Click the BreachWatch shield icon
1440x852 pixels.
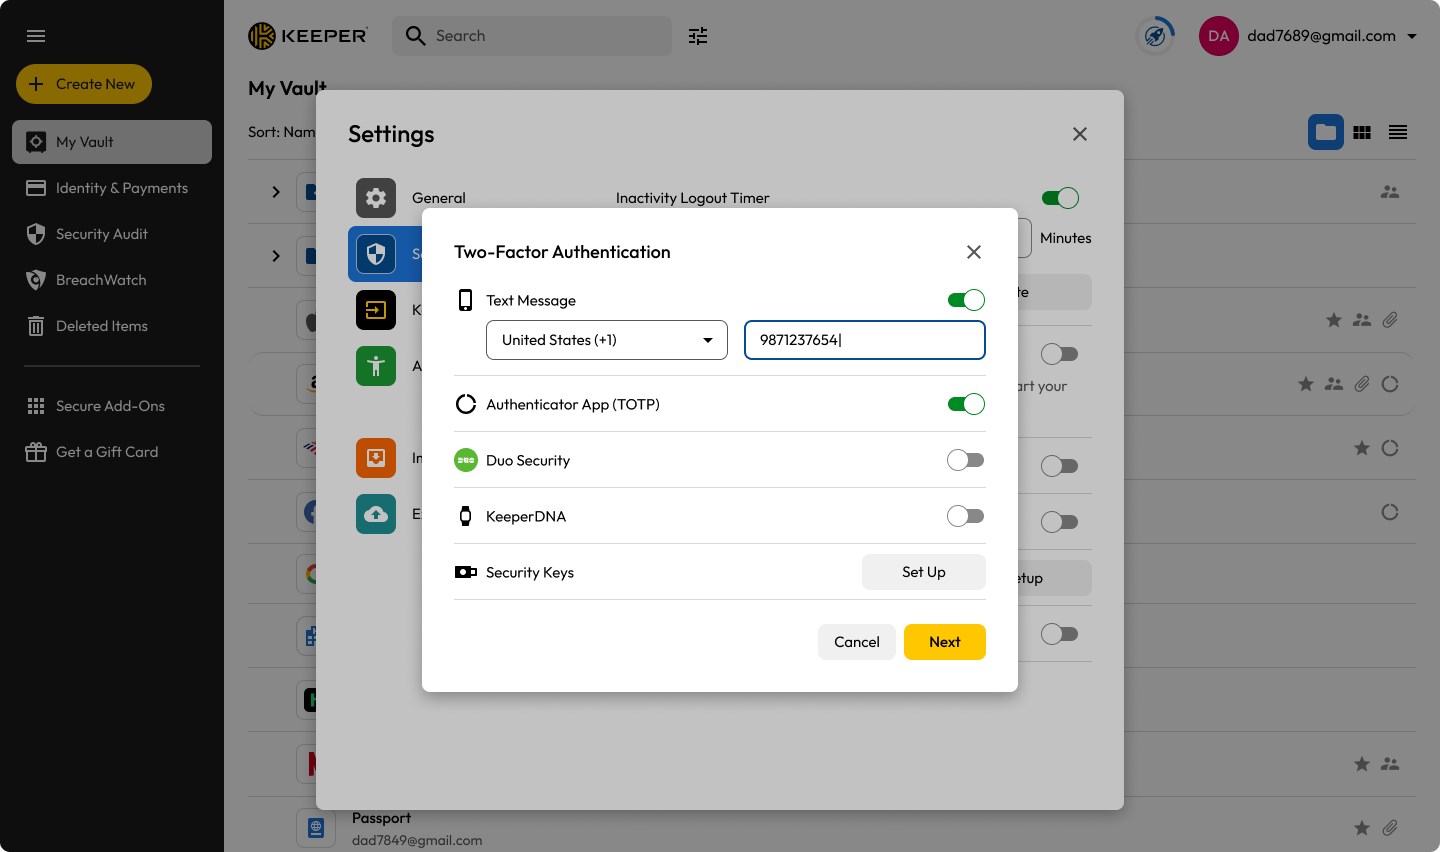tap(35, 279)
